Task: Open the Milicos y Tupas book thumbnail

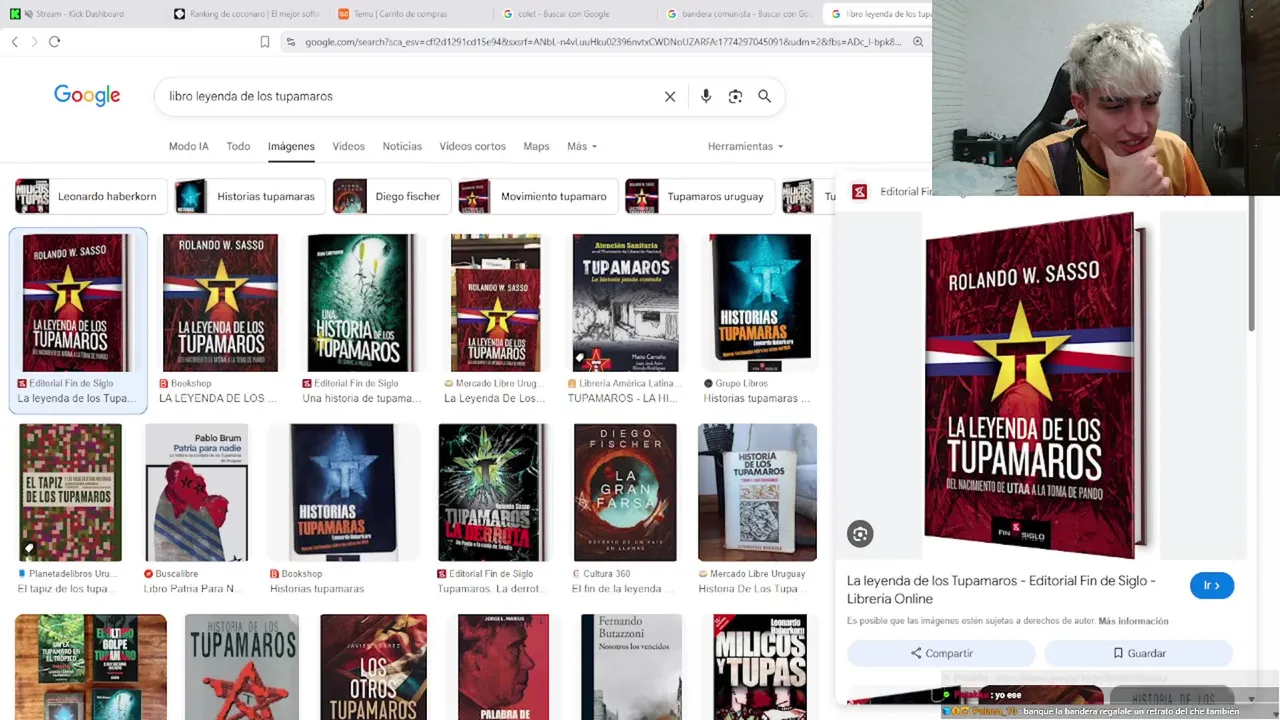Action: click(x=760, y=667)
